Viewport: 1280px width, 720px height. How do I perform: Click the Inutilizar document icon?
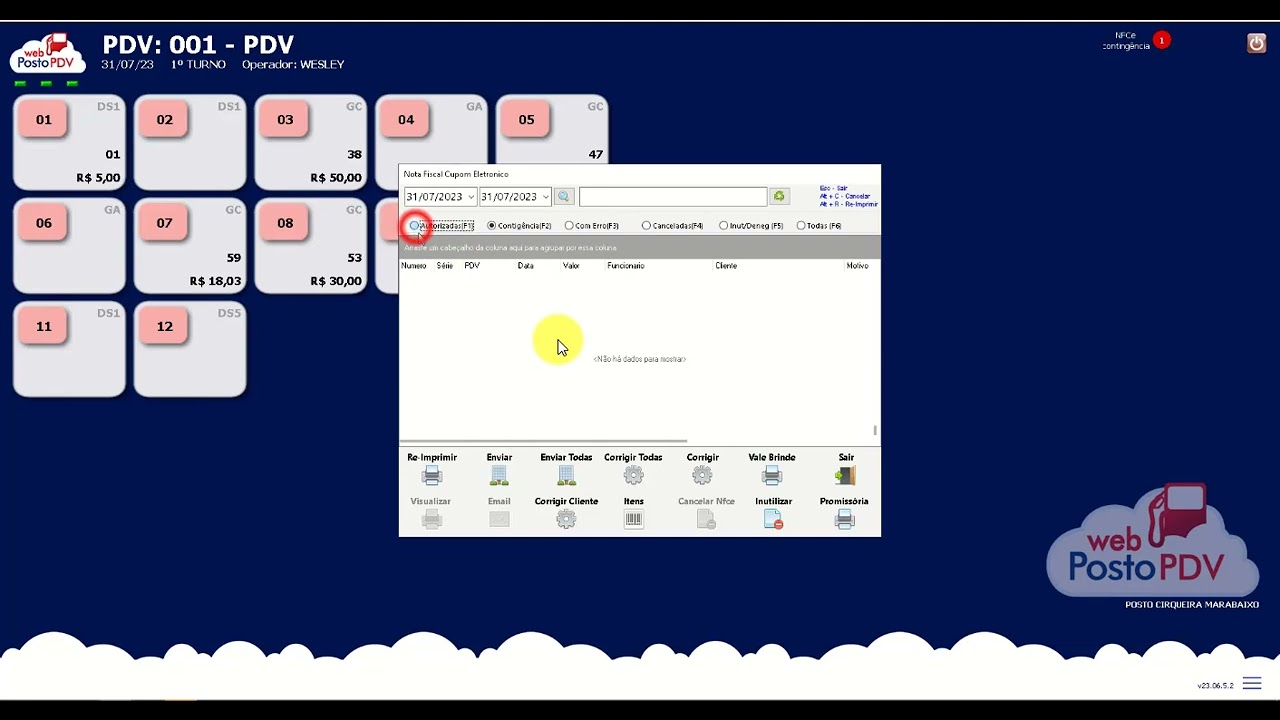point(773,519)
